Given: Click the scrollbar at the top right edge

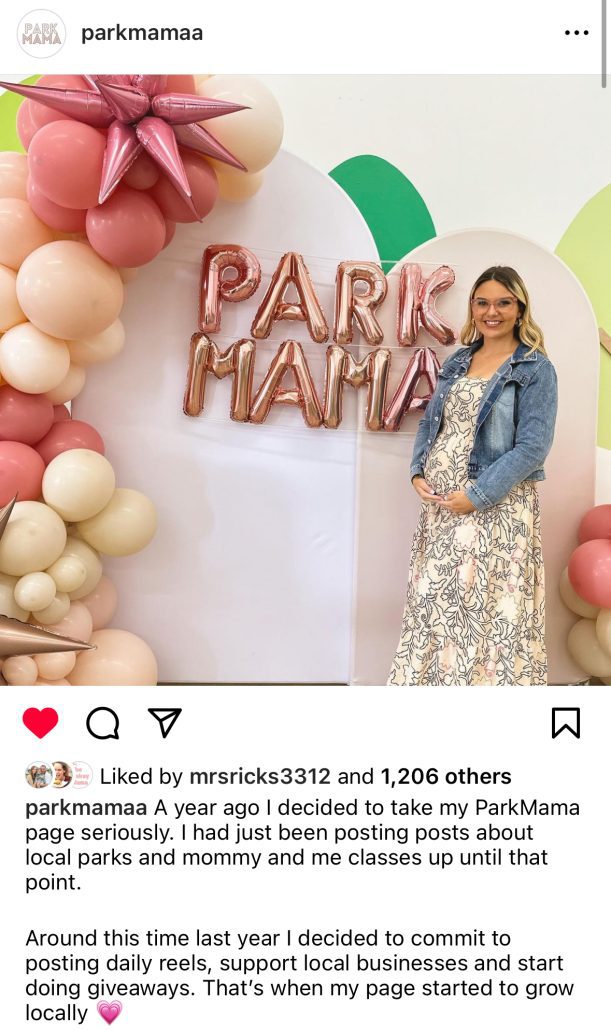Looking at the screenshot, I should 604,43.
